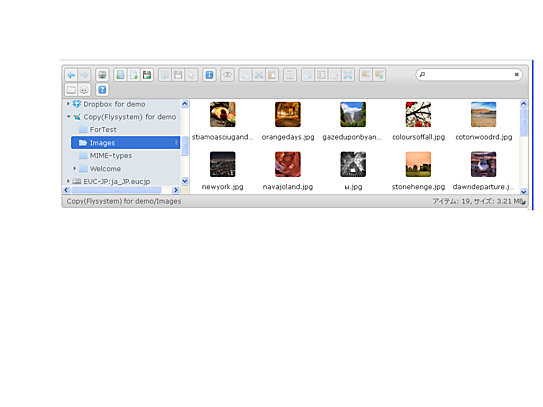This screenshot has height=407, width=543.
Task: Click the extract archive toolbar icon
Action: (366, 75)
